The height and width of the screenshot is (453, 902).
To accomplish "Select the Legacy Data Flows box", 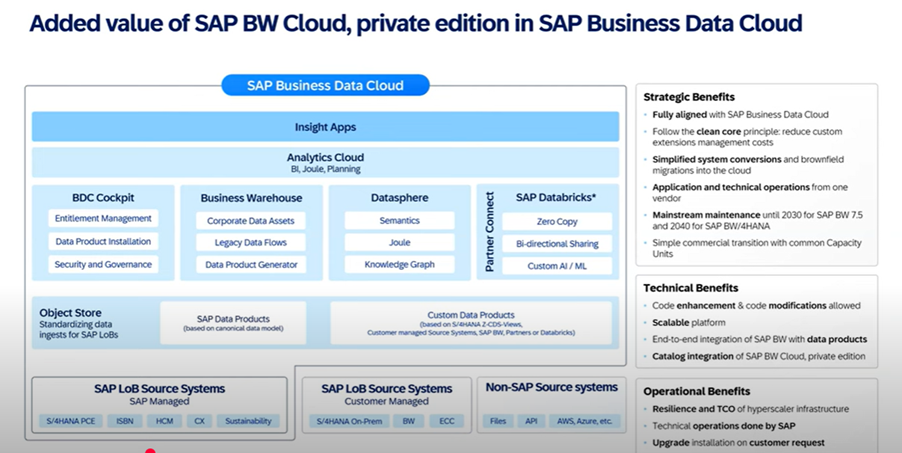I will tap(251, 243).
